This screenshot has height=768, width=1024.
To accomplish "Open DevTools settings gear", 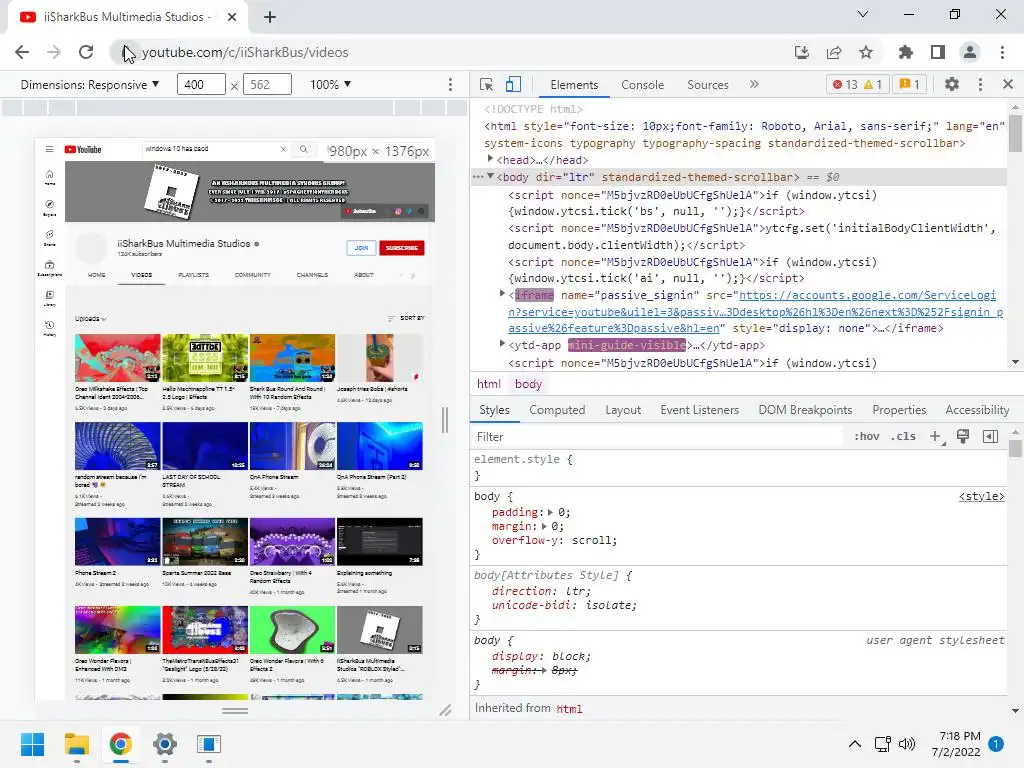I will 952,84.
